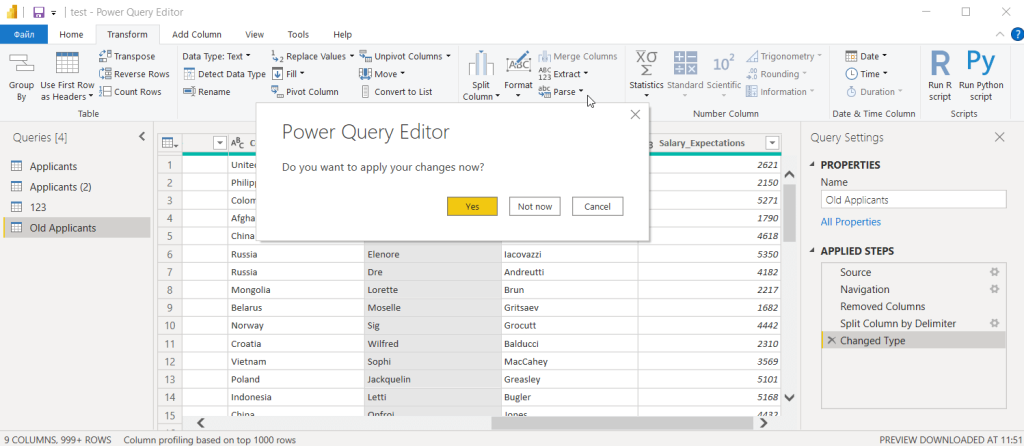Open the View ribbon tab
Viewport: 1024px width, 446px height.
255,34
